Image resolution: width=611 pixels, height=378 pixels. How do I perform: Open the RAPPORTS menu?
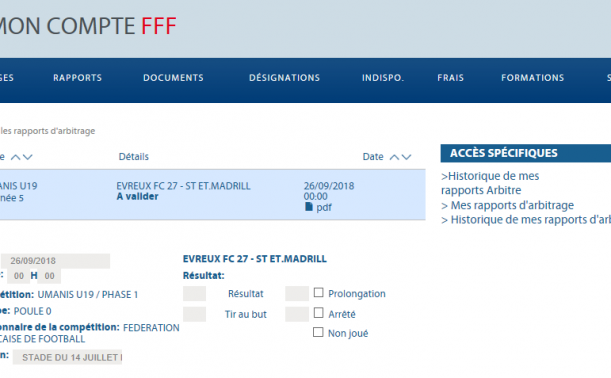tap(78, 78)
